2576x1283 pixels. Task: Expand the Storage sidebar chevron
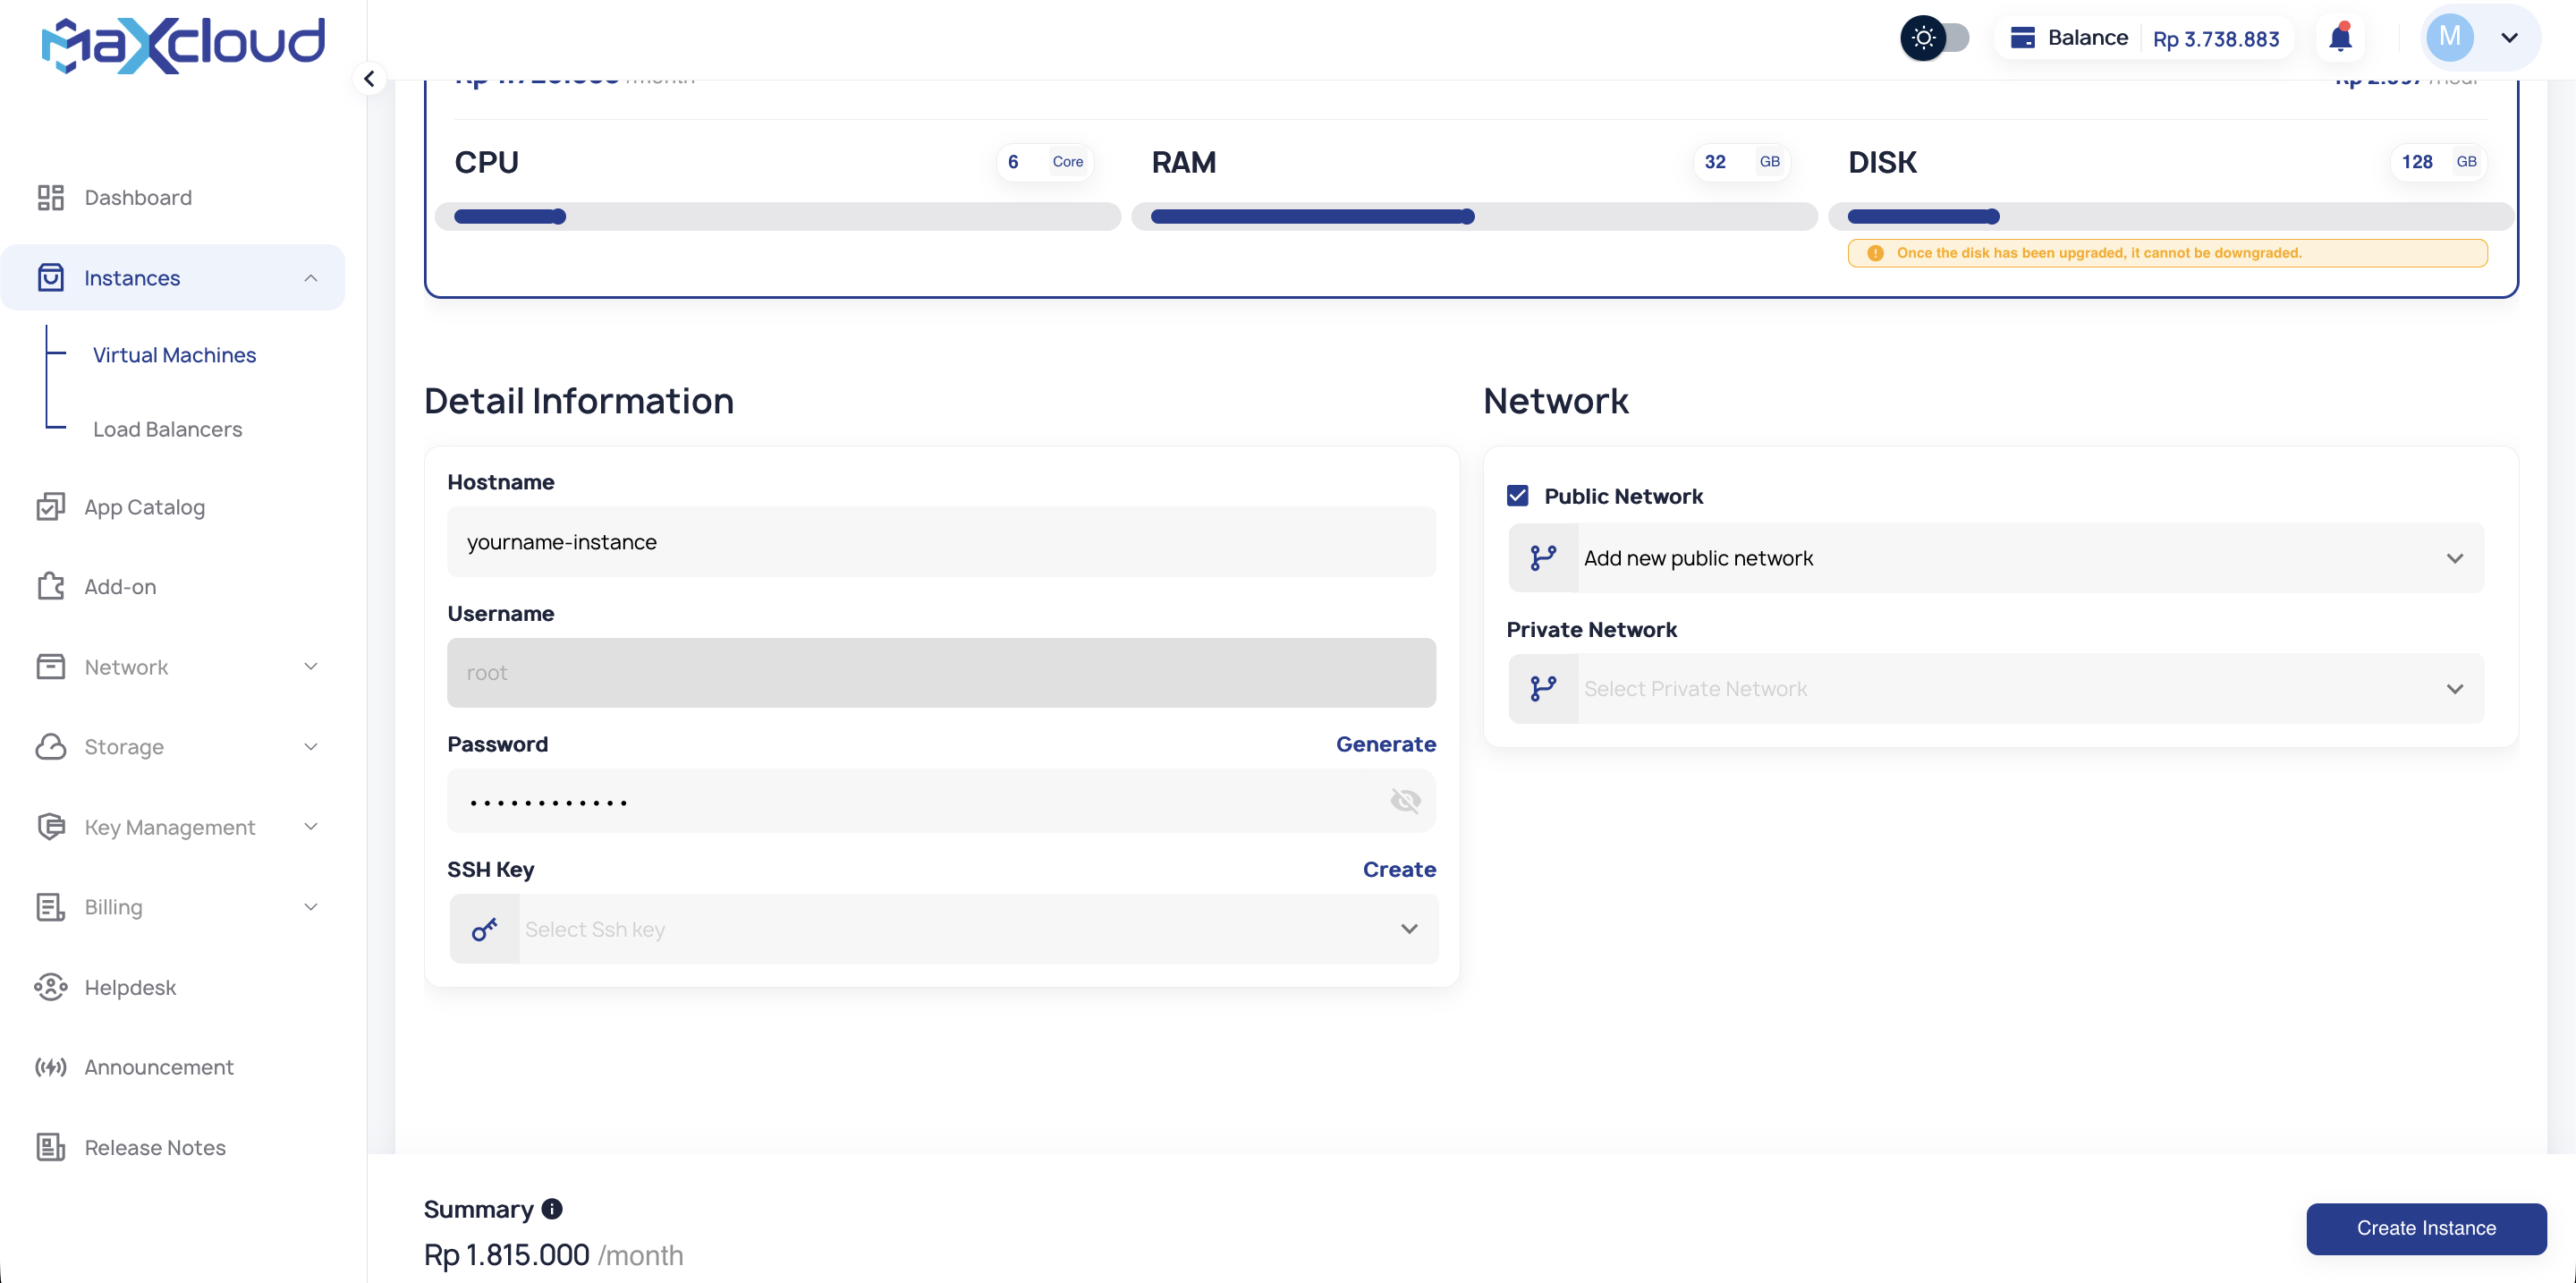click(x=311, y=746)
